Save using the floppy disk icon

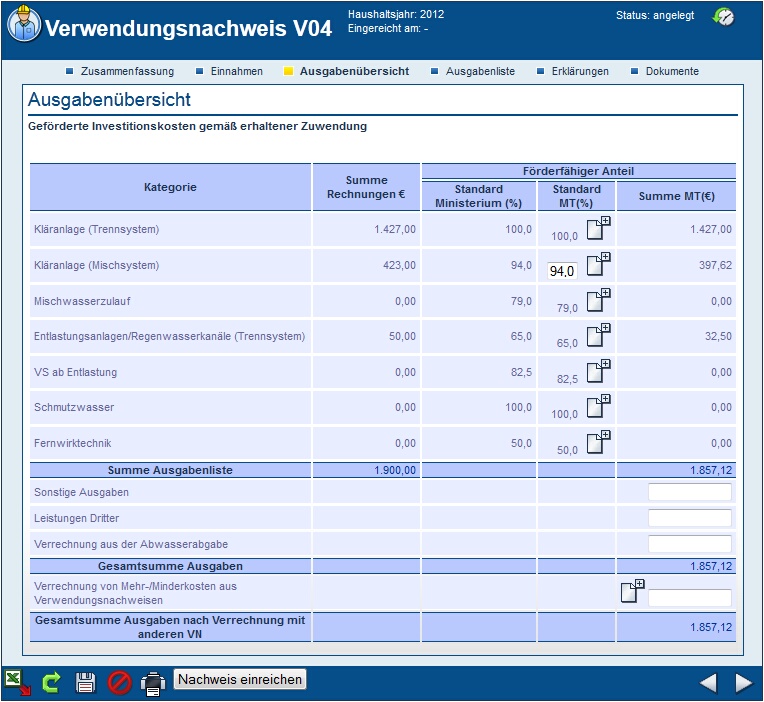pos(85,683)
